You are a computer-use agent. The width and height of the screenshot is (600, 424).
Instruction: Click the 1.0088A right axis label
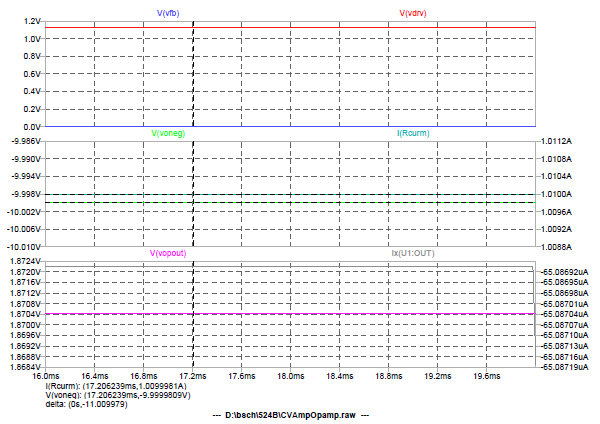pos(556,247)
